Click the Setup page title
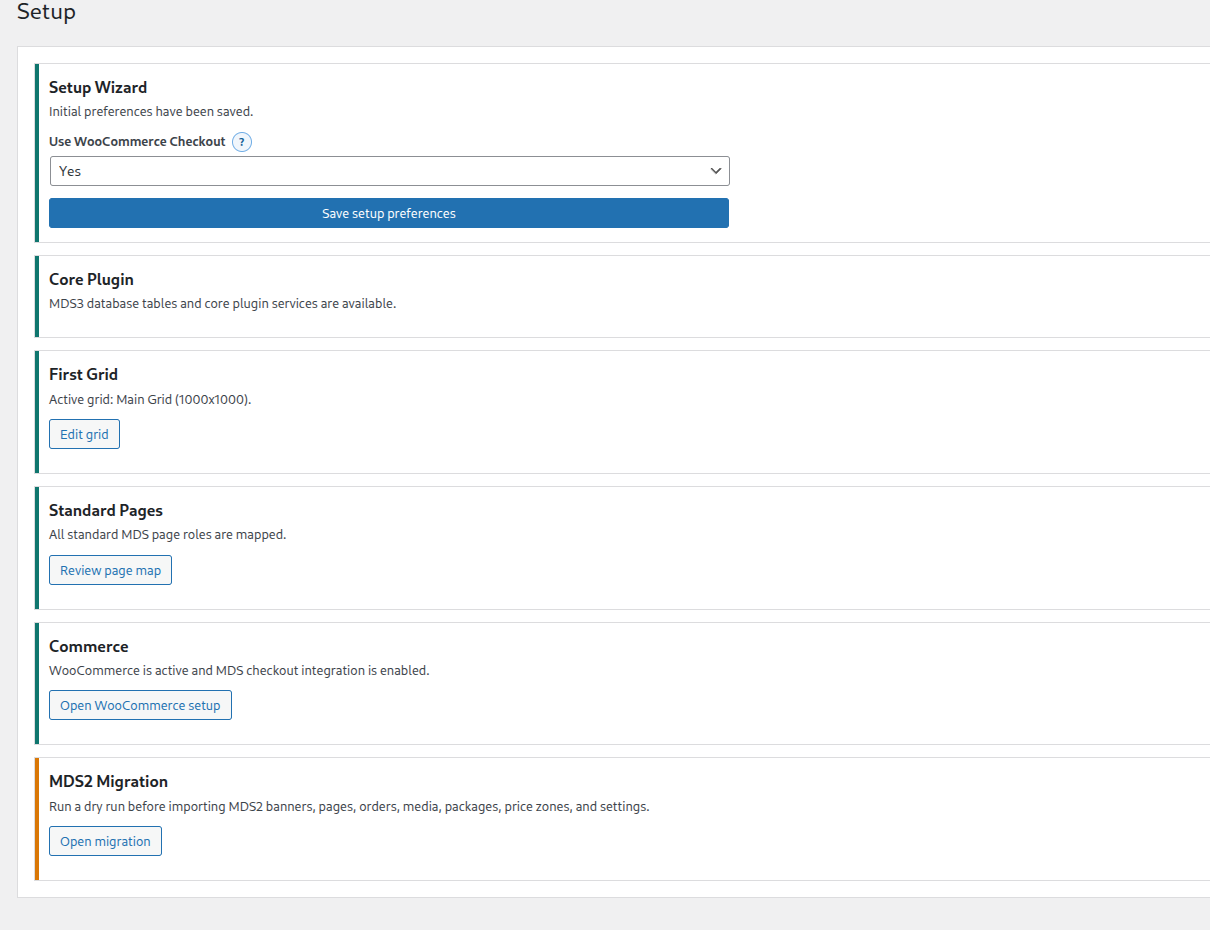The width and height of the screenshot is (1210, 930). tap(46, 13)
